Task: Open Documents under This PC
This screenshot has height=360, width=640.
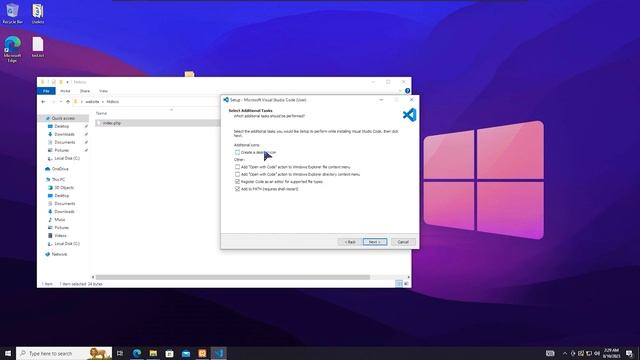Action: (x=64, y=204)
